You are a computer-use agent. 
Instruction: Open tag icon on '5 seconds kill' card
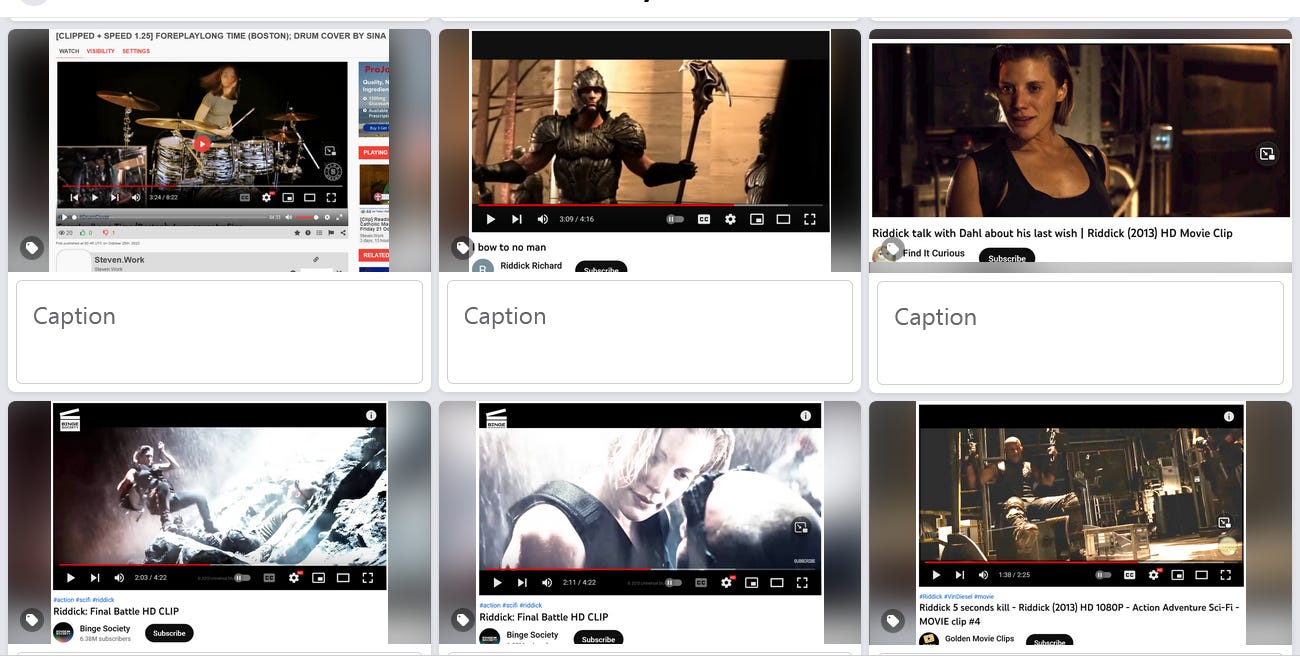tap(892, 621)
